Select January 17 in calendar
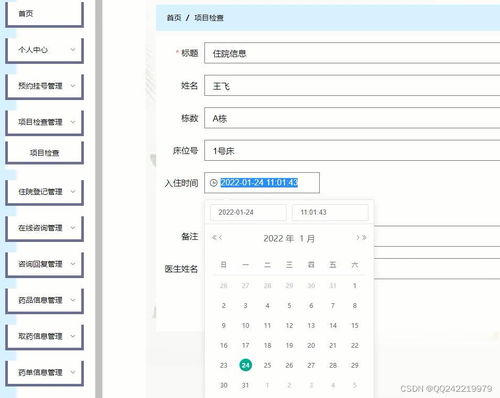The height and width of the screenshot is (398, 500). click(246, 345)
